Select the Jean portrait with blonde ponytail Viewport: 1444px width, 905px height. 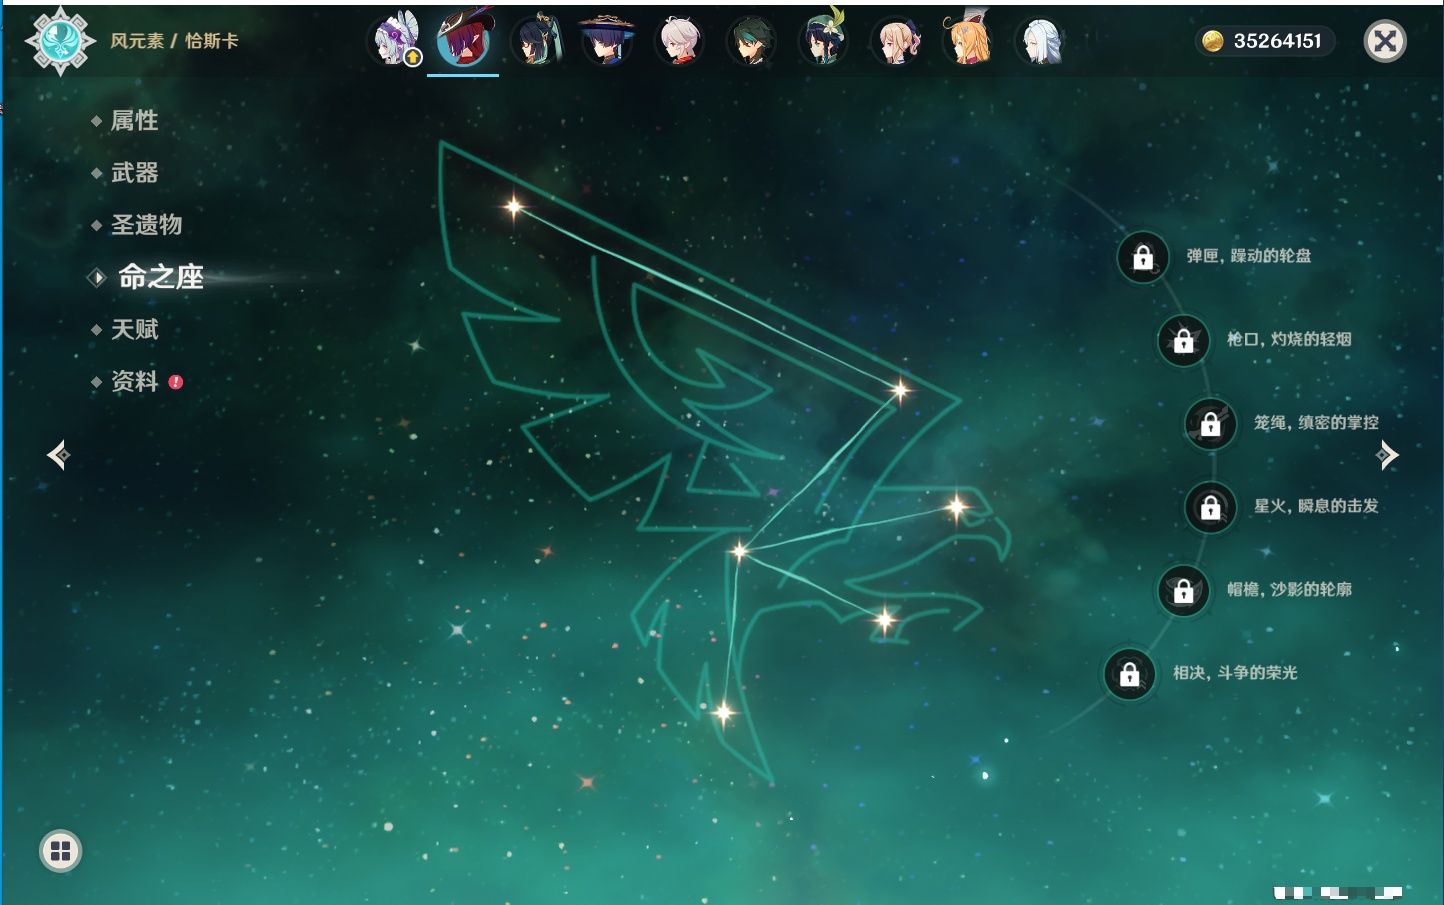coord(895,41)
